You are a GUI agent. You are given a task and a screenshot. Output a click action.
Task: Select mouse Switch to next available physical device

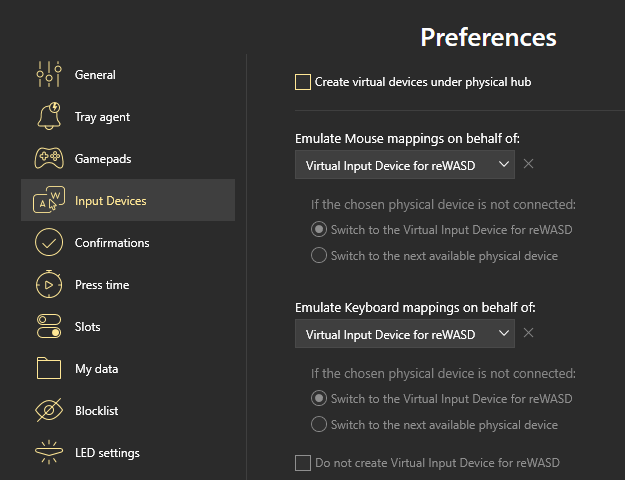(x=319, y=255)
